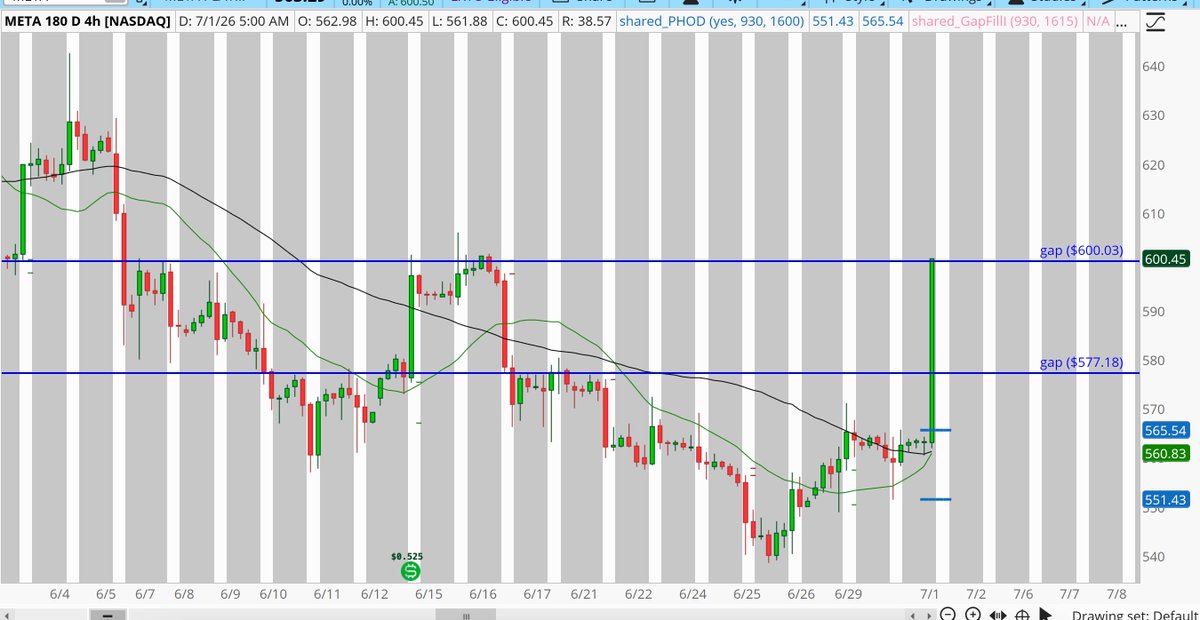
Task: Click the green 560.83 price axis bubble
Action: 1168,453
